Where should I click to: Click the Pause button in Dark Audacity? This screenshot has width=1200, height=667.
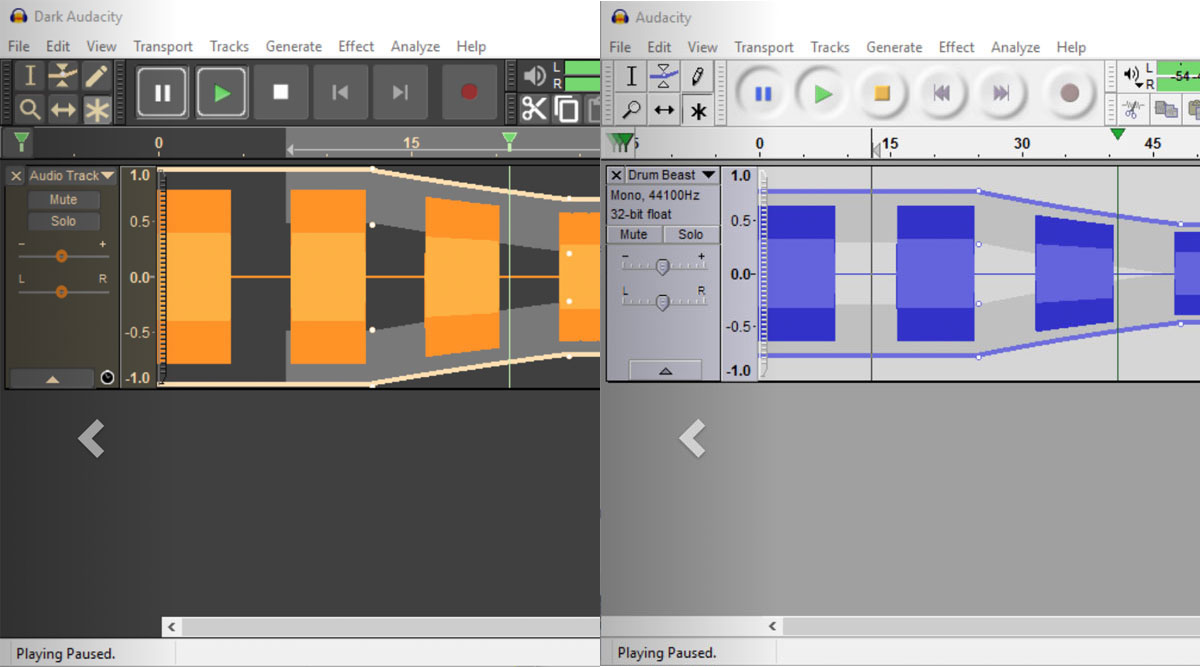162,93
